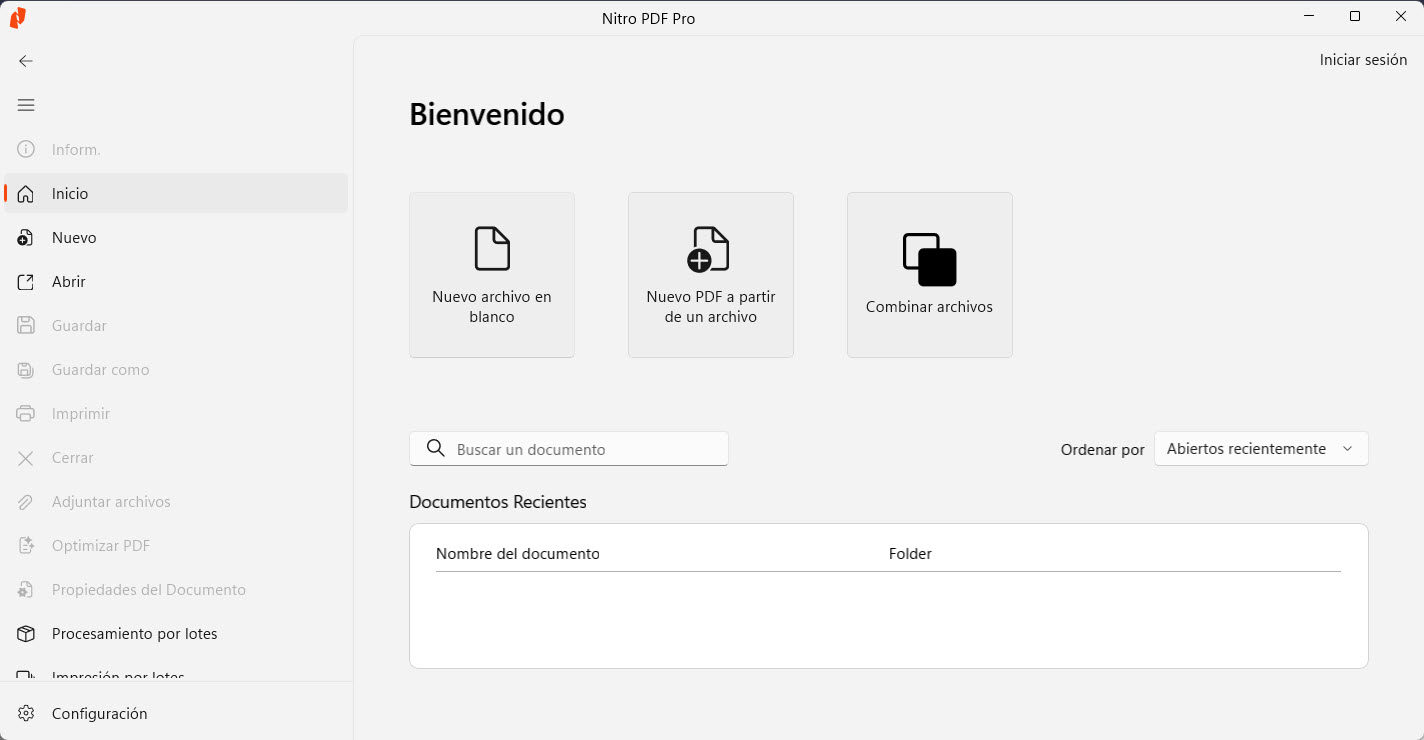This screenshot has width=1424, height=740.
Task: Click the Folder column header
Action: point(910,554)
